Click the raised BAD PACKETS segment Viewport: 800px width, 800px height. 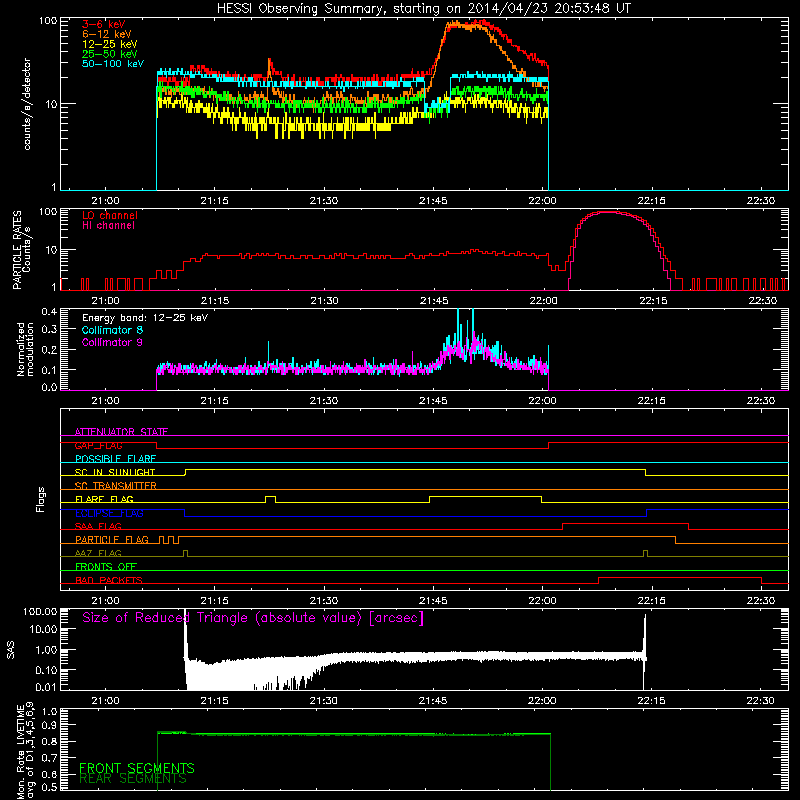click(680, 578)
